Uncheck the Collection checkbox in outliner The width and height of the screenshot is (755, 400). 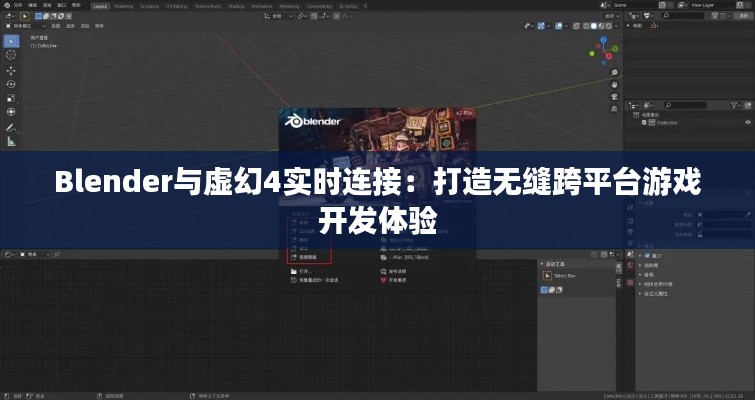coord(644,122)
